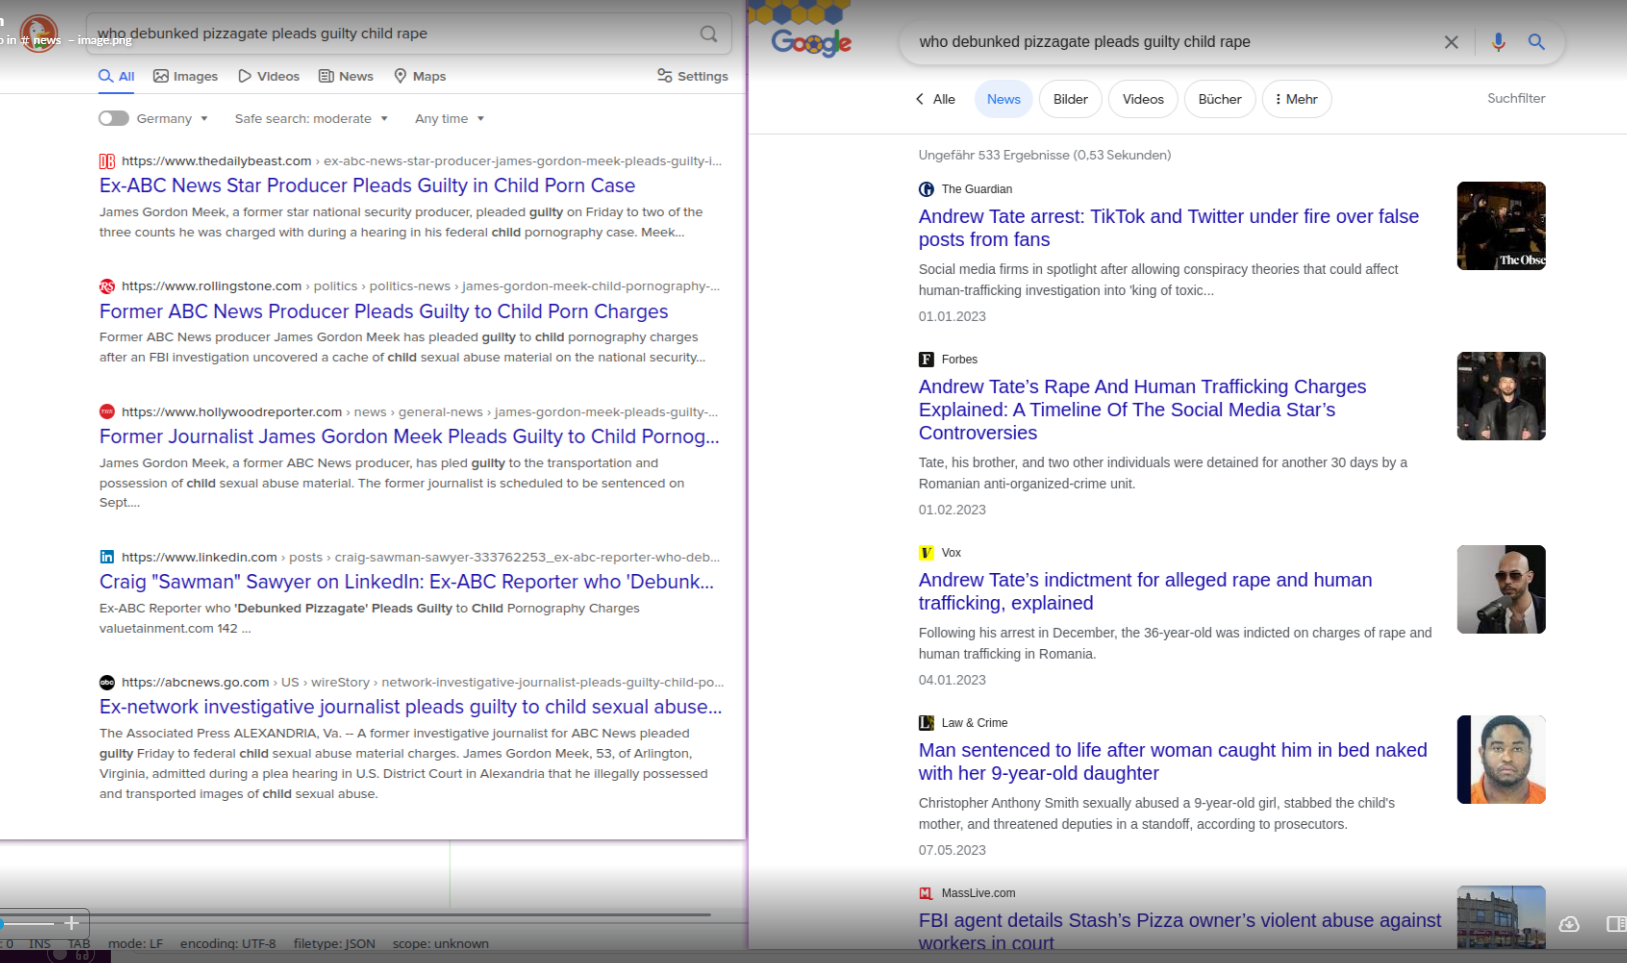Open the Daily Beast Ex-ABC News article

coord(367,185)
